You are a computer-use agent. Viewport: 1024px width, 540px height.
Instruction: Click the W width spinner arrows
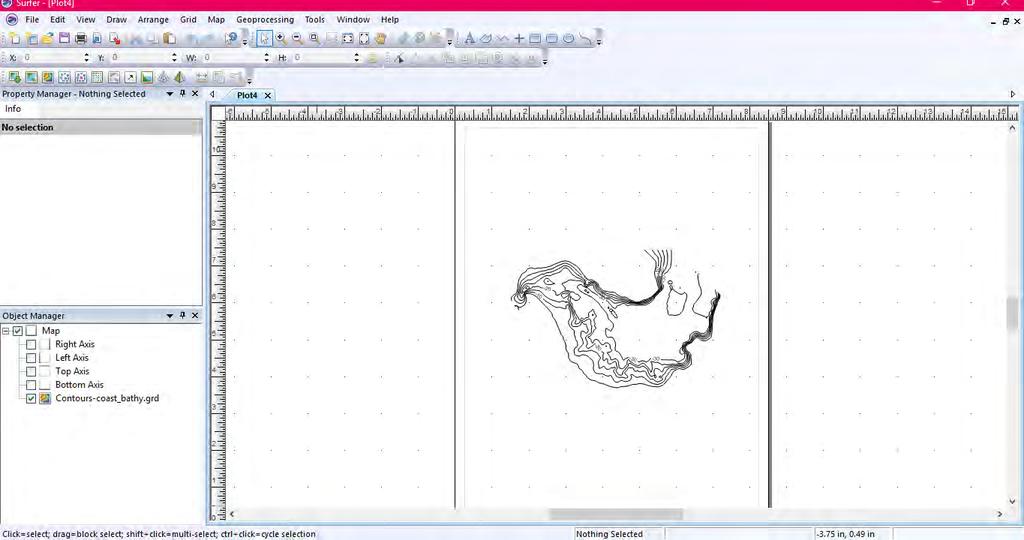(266, 58)
